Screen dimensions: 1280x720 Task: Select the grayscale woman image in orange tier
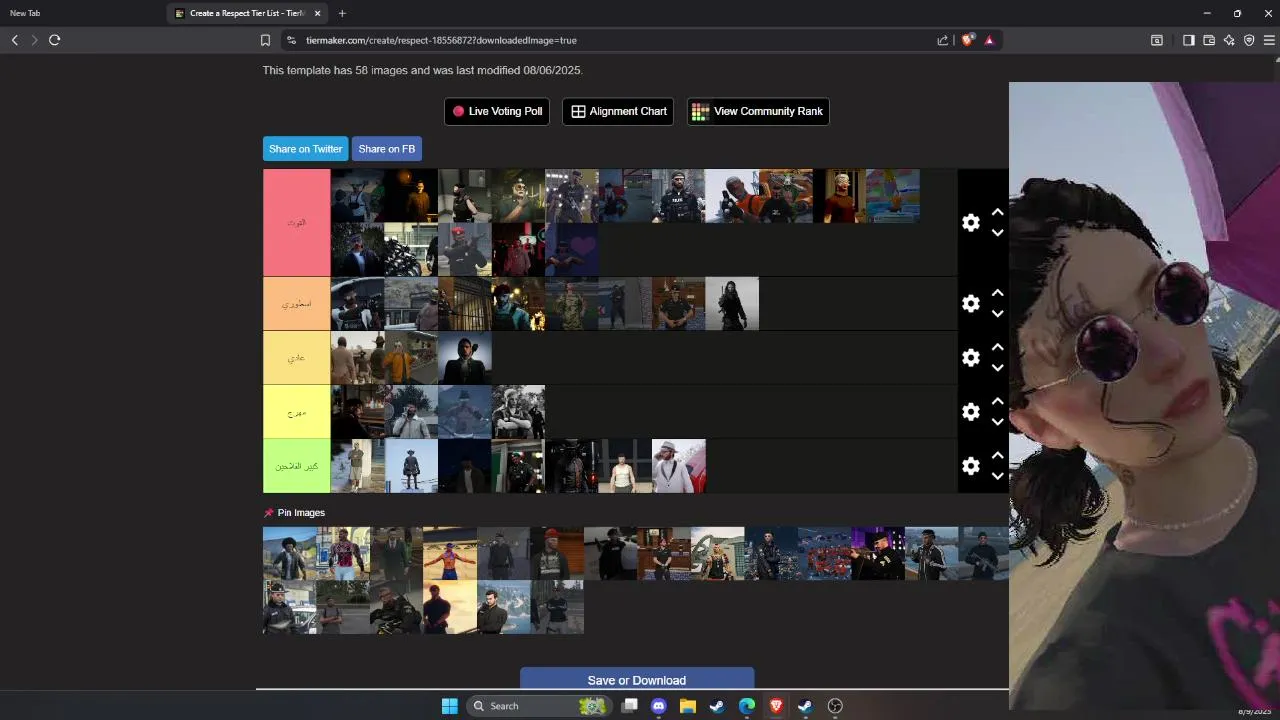[732, 303]
